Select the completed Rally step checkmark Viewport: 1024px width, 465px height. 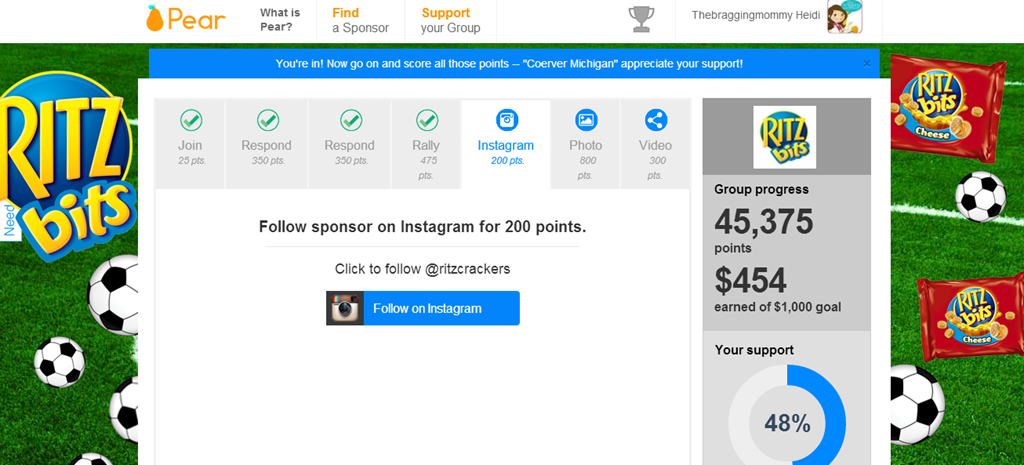427,120
